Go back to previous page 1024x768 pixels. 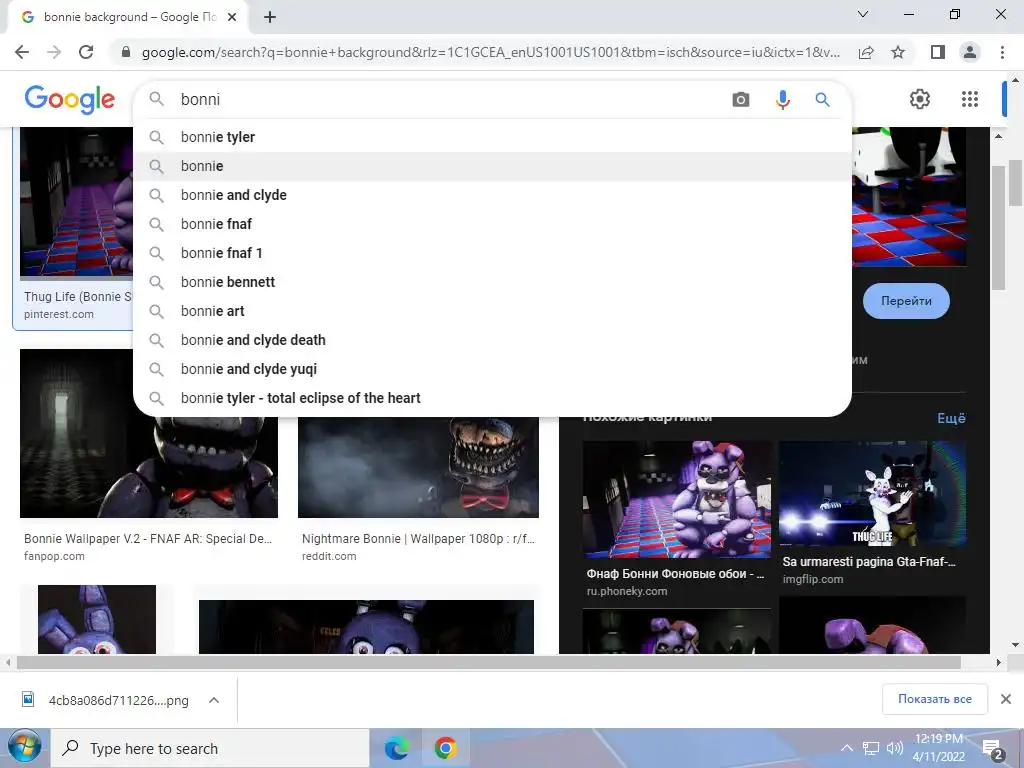(x=22, y=52)
